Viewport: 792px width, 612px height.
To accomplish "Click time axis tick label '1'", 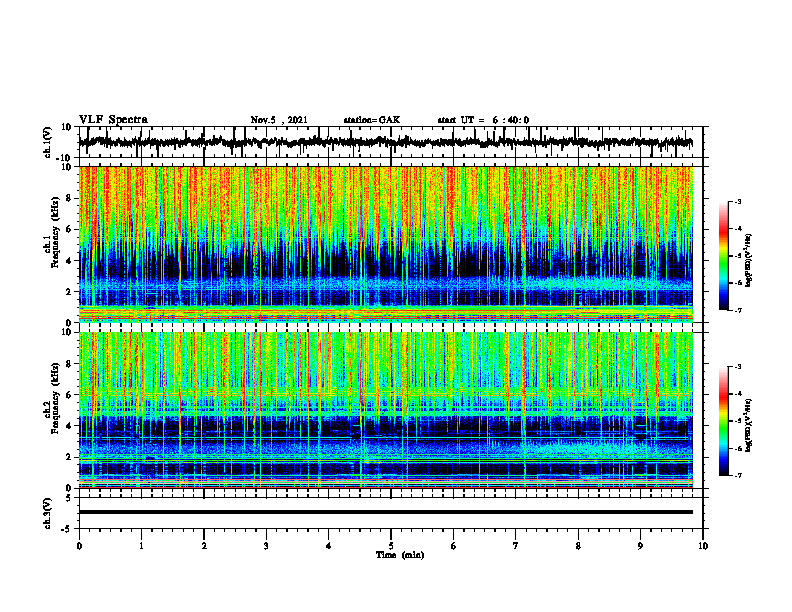I will [x=141, y=546].
